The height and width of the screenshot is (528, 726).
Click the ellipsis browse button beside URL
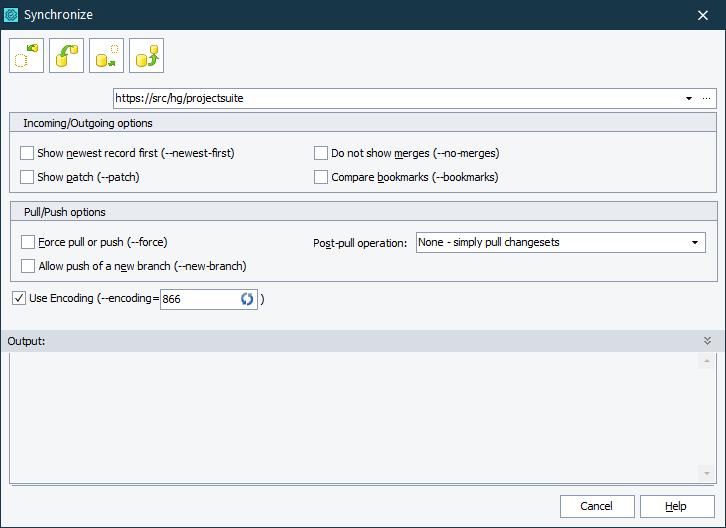click(706, 99)
